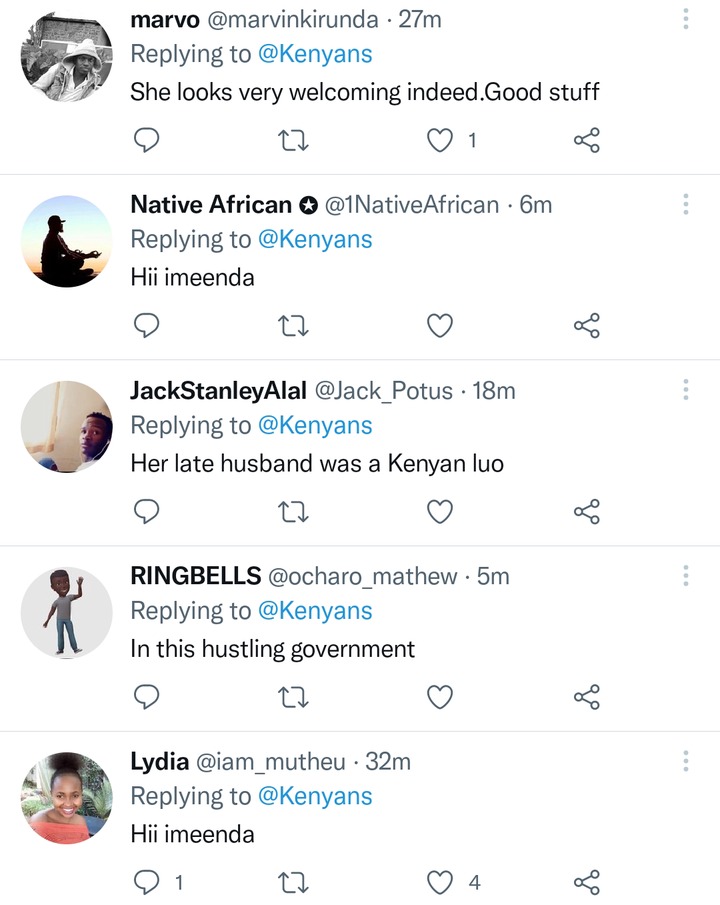Open the @Jack_Potus handle profile
The height and width of the screenshot is (905, 720).
(x=384, y=391)
